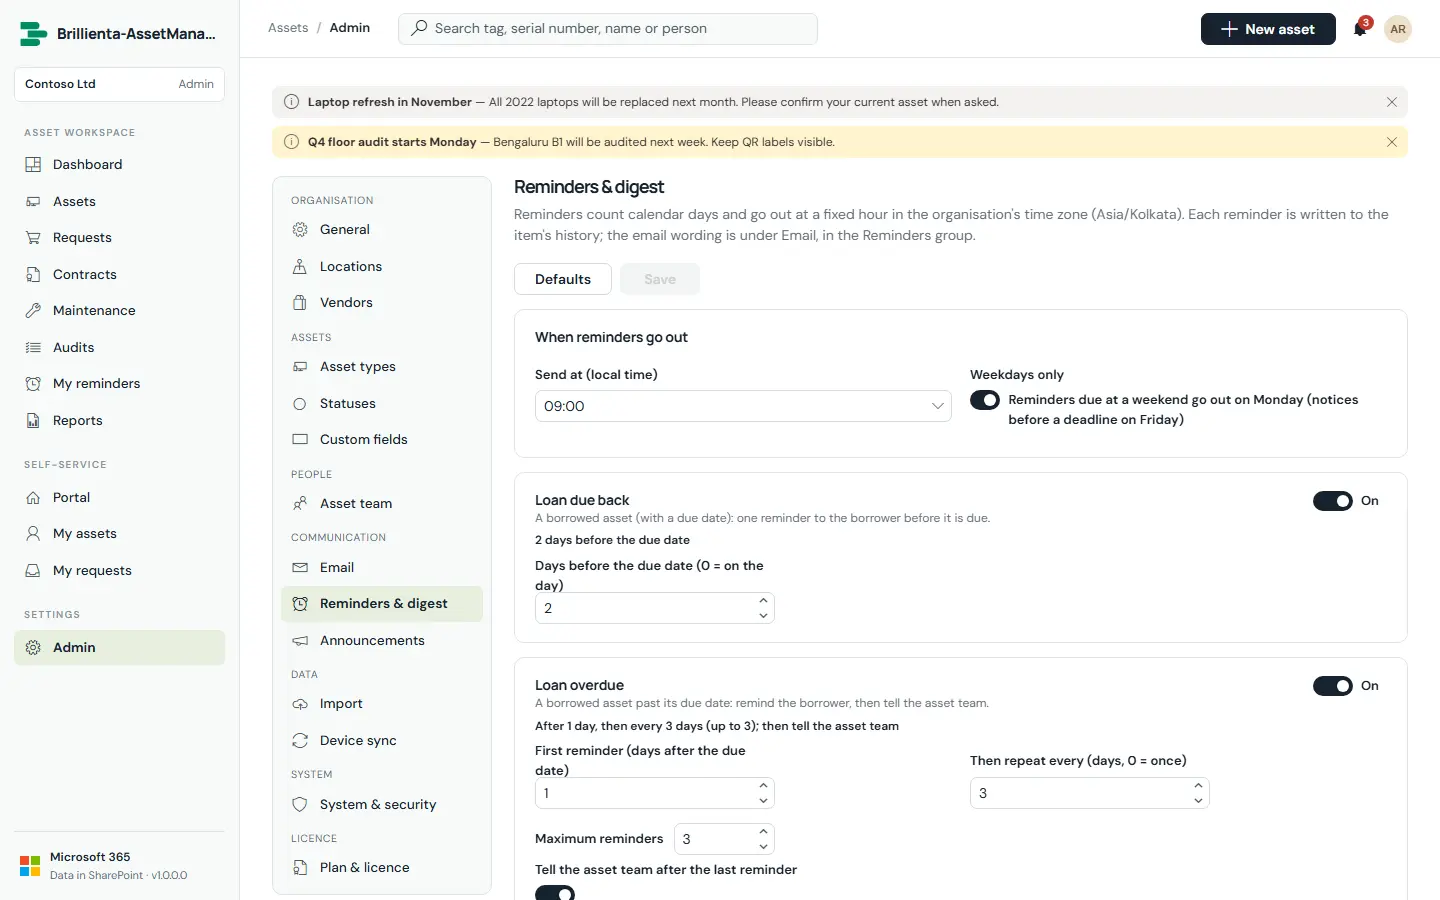Click the Contracts document icon
Viewport: 1440px width, 900px height.
tap(33, 274)
